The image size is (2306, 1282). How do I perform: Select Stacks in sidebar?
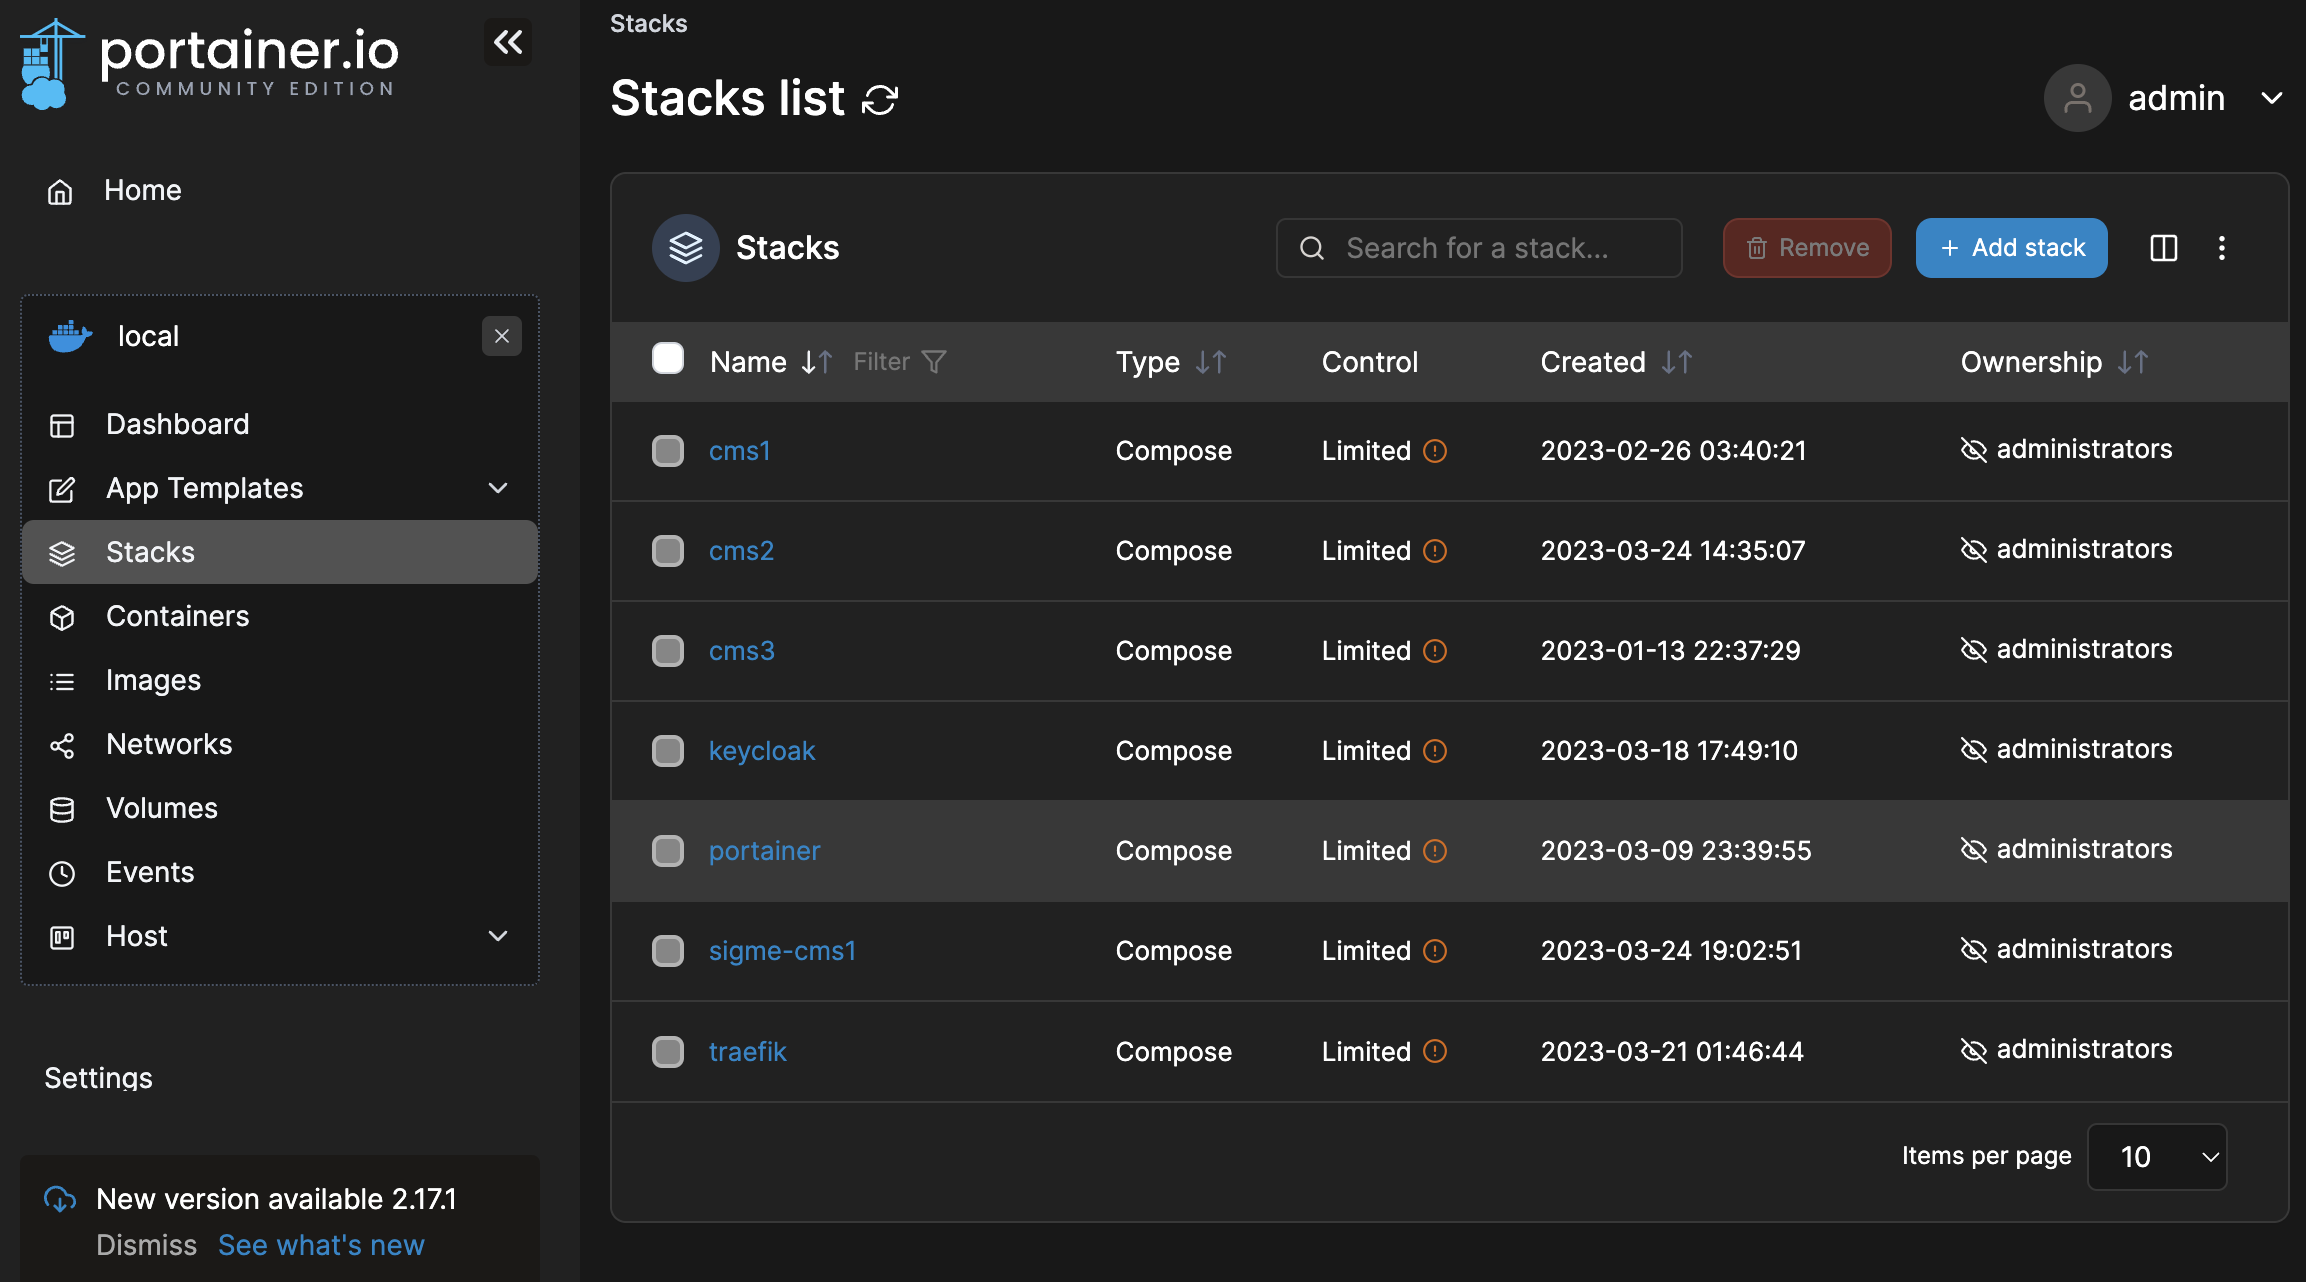280,552
